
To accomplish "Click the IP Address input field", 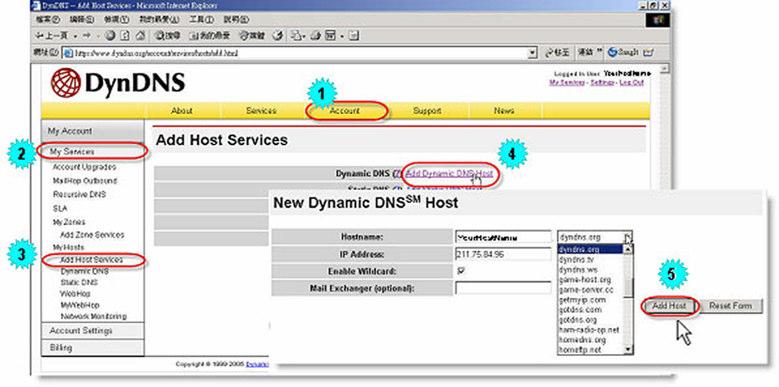I will pos(503,254).
